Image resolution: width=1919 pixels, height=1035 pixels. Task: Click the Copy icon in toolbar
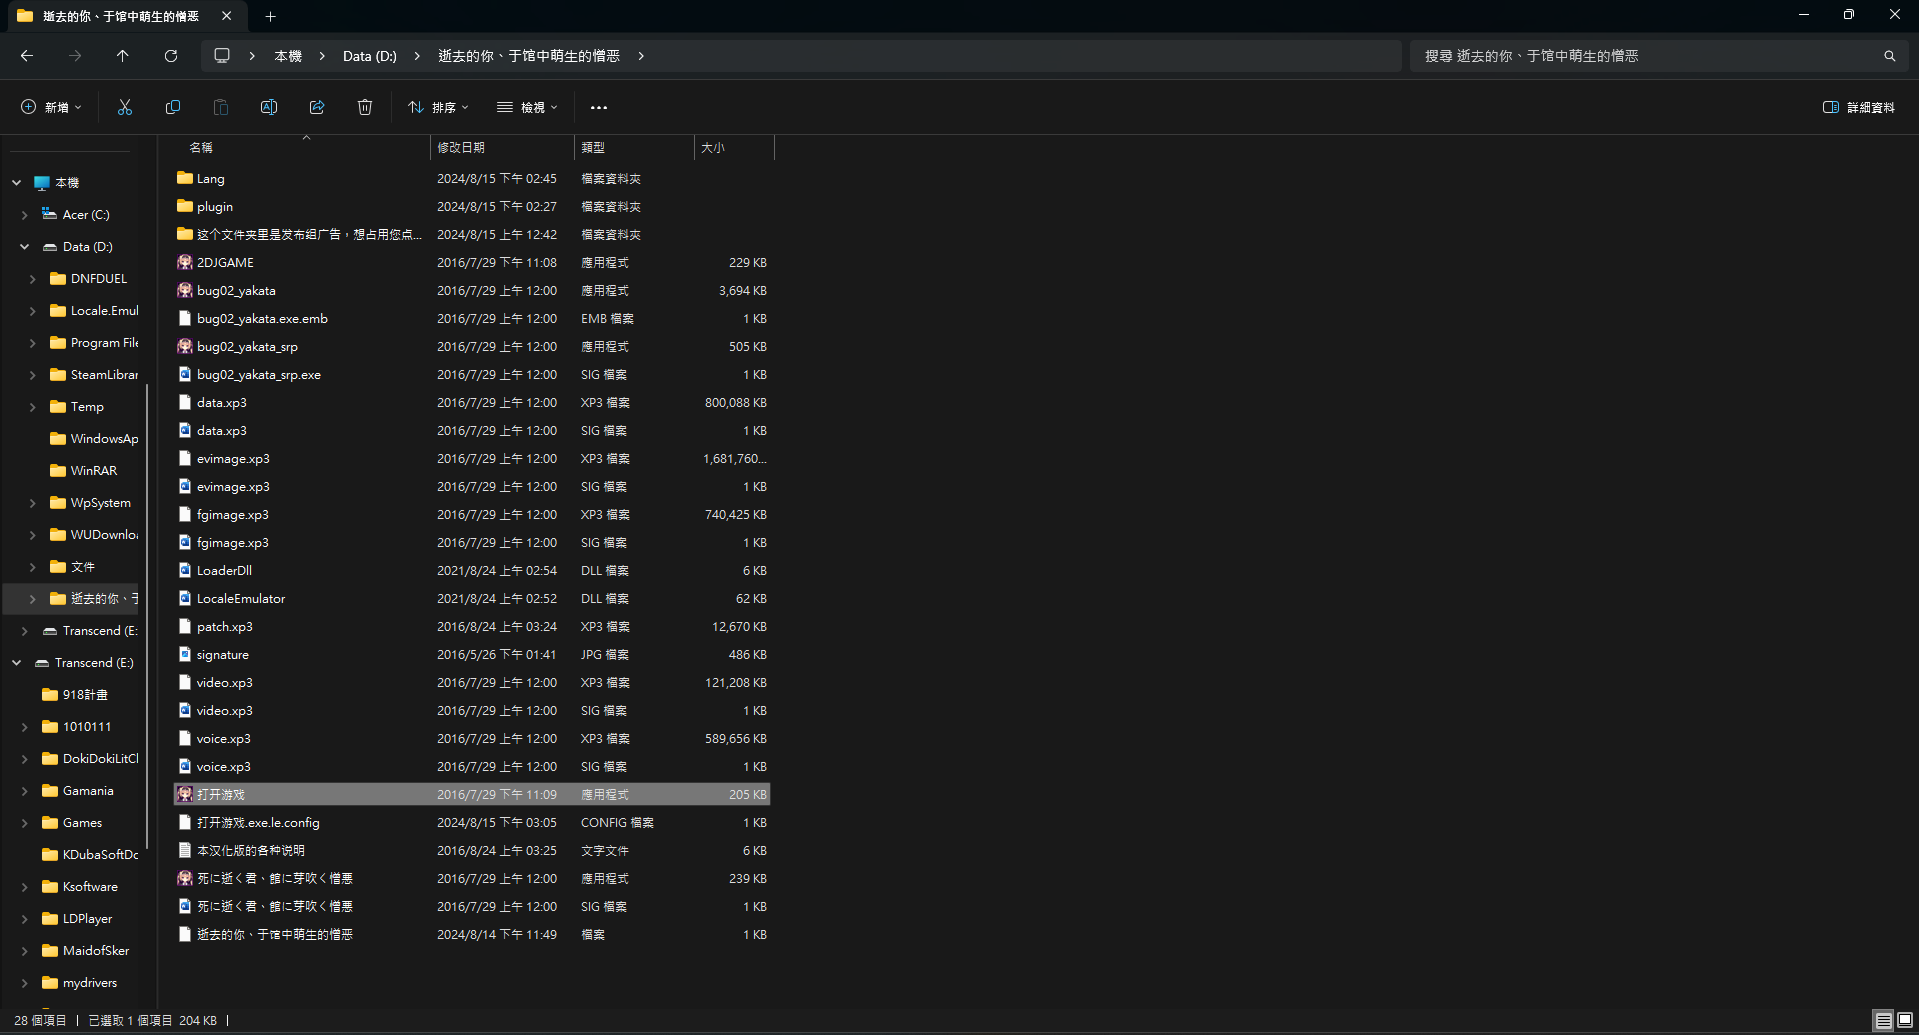(173, 107)
